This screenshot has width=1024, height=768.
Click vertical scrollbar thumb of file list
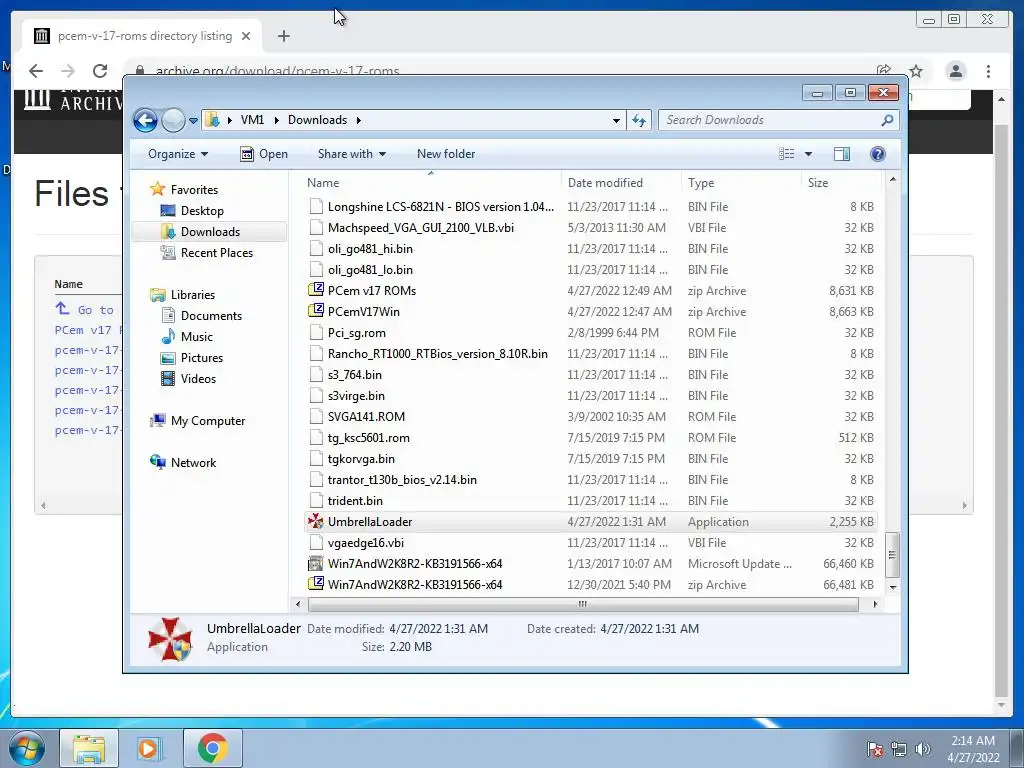[x=892, y=554]
